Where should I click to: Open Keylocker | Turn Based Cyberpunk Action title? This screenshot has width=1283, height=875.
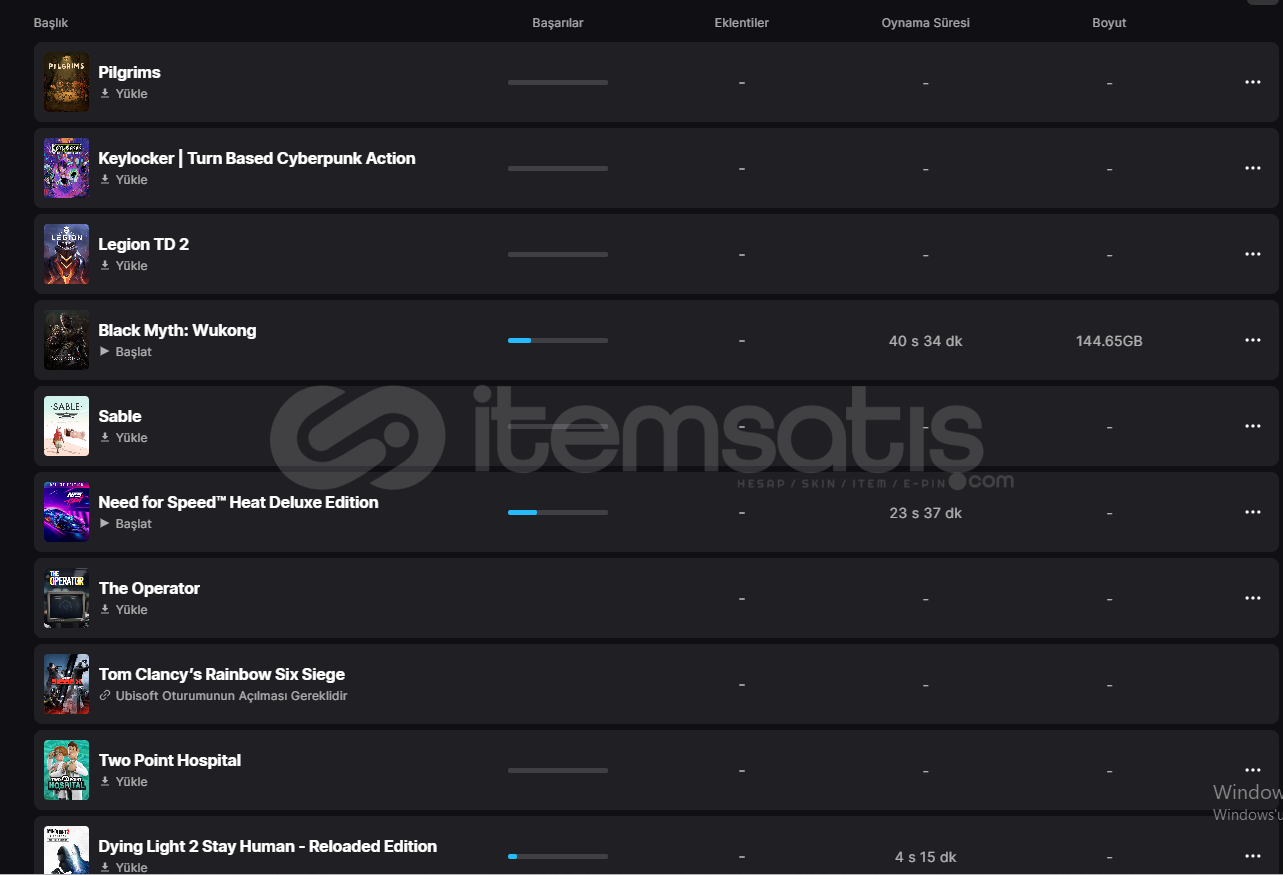tap(257, 158)
